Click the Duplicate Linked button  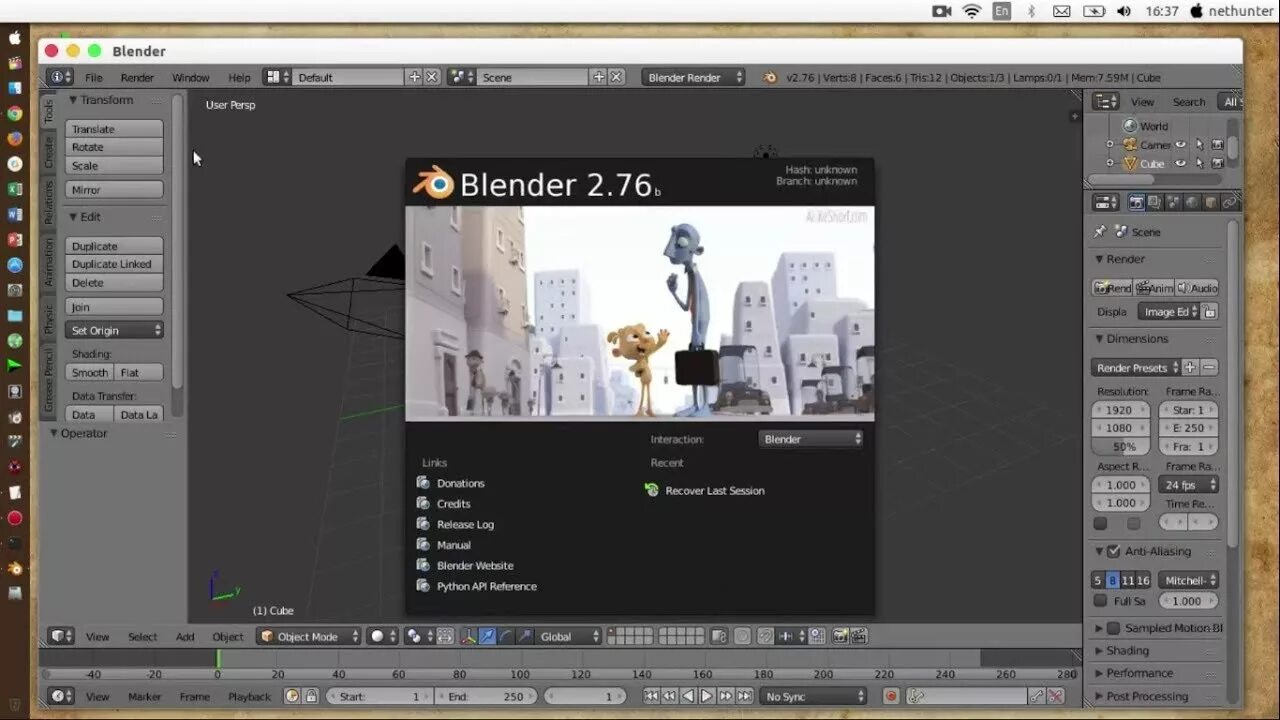pyautogui.click(x=114, y=264)
